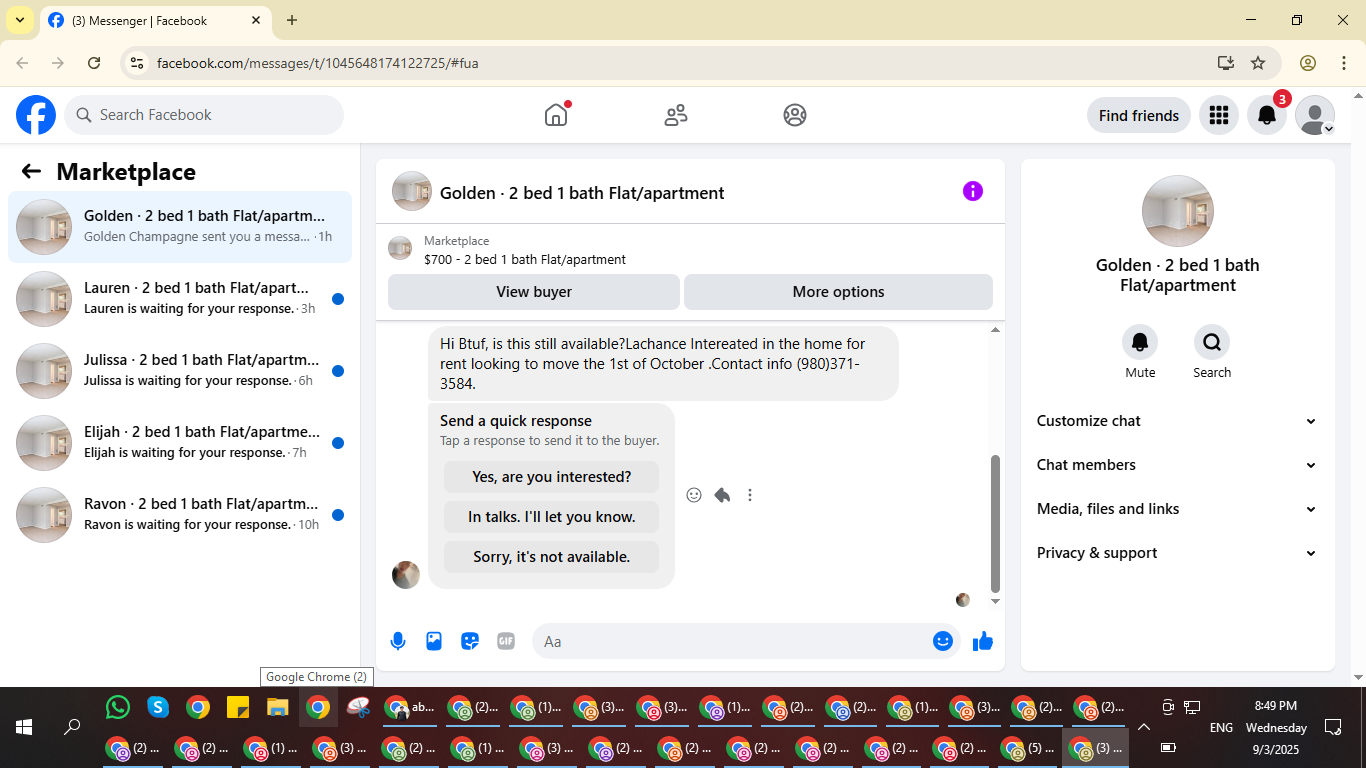Viewport: 1366px width, 768px height.
Task: Click the install app icon in address bar
Action: [x=1226, y=63]
